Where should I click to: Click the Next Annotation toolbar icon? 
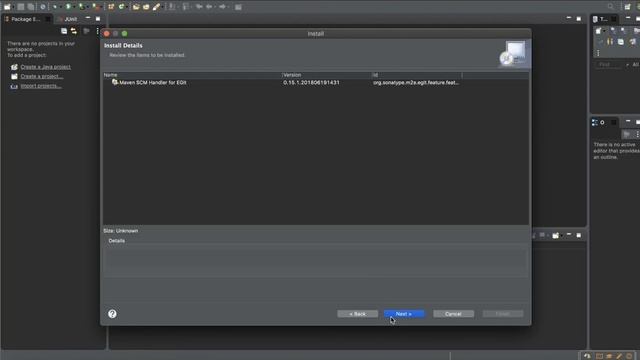pyautogui.click(x=172, y=7)
